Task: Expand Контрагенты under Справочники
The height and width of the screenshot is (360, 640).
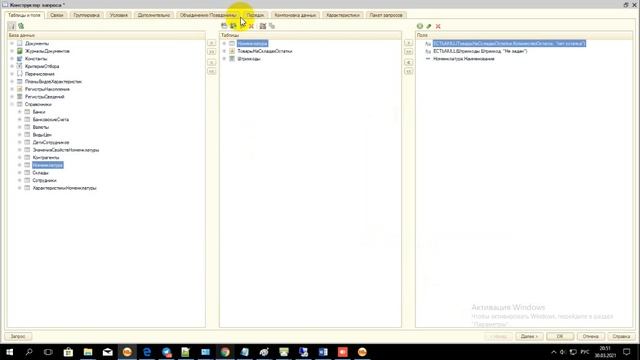Action: coord(20,158)
